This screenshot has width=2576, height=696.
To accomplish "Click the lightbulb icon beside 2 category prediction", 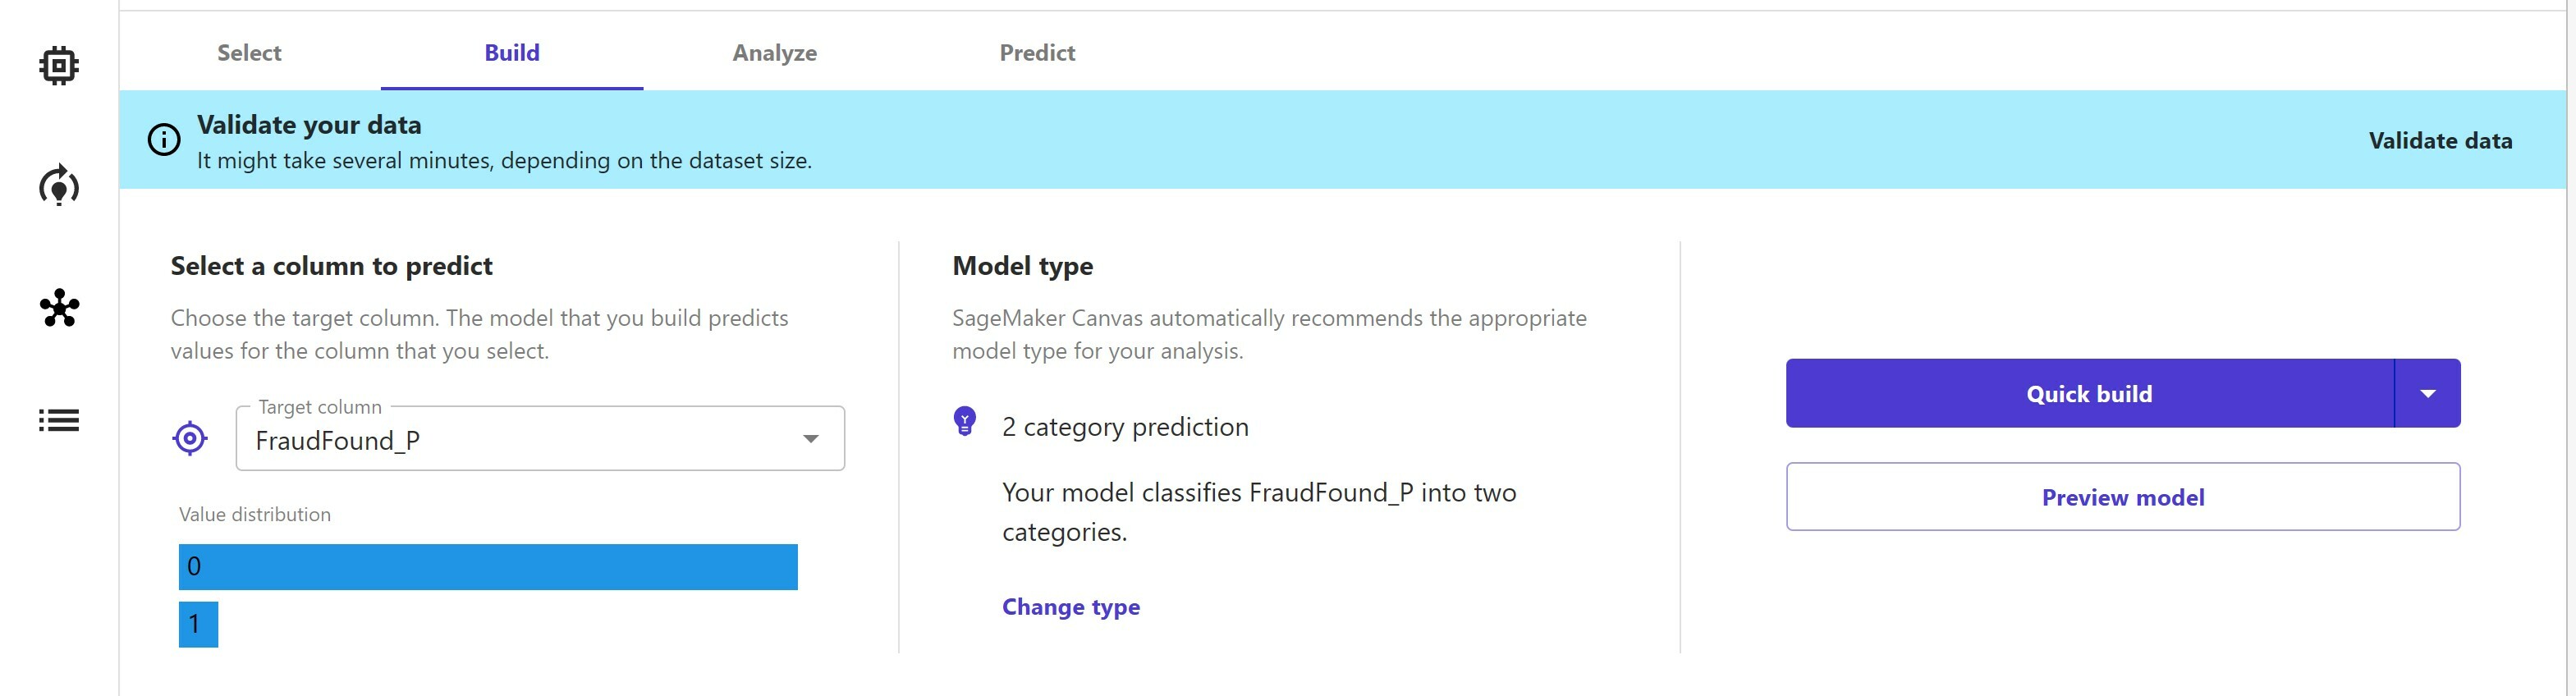I will (965, 421).
